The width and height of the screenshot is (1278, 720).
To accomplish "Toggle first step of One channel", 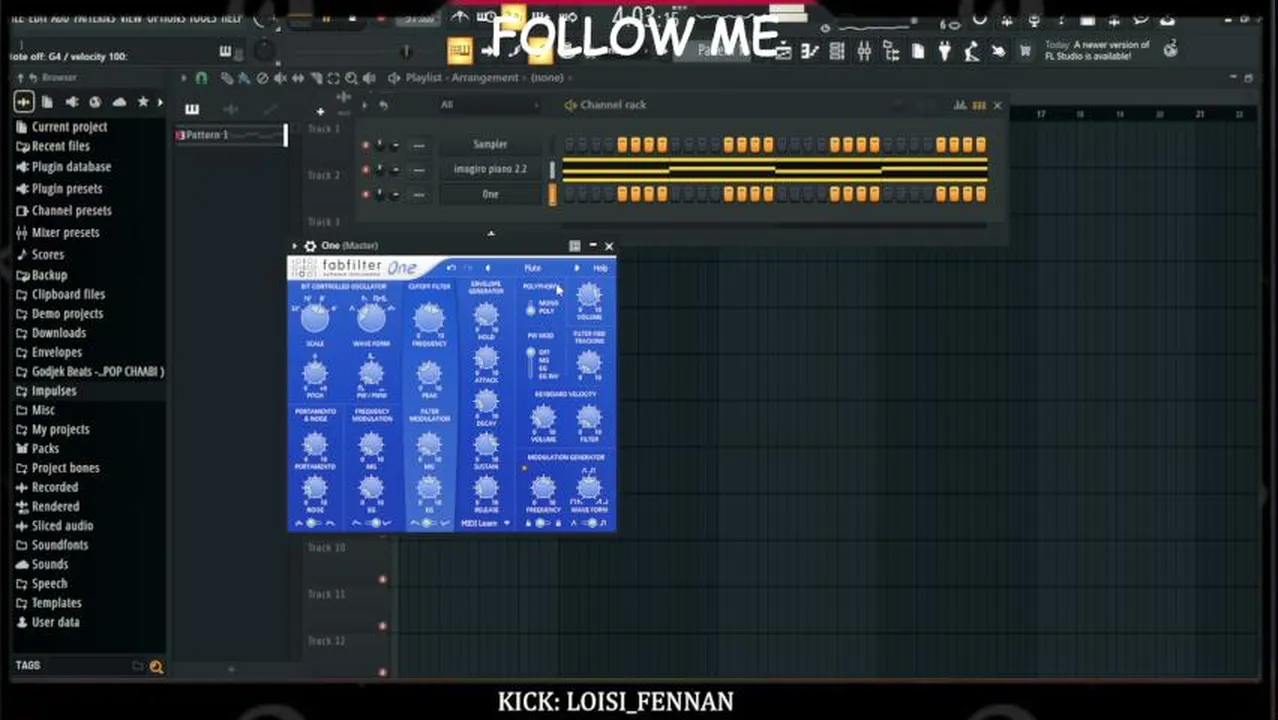I will [x=569, y=194].
